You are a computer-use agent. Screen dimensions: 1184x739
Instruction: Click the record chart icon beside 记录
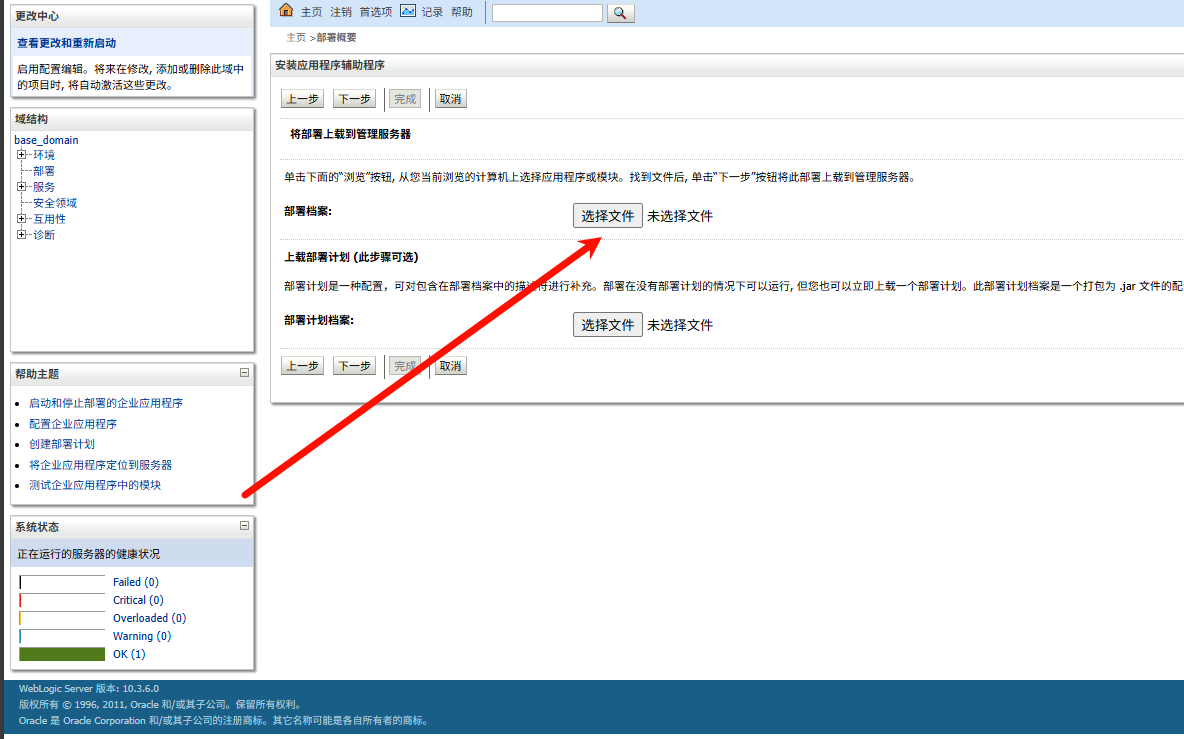pos(407,11)
